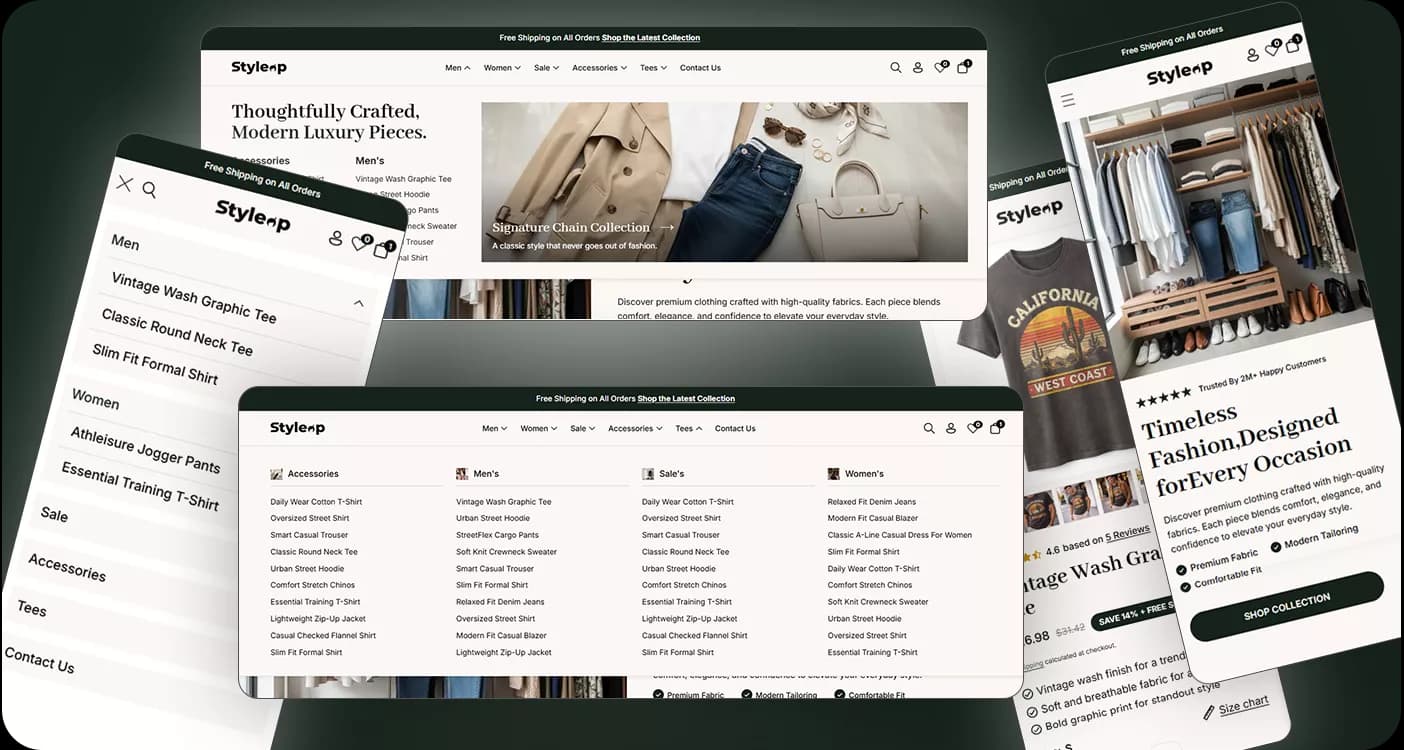Click Accessories column icon in mega menu
Viewport: 1404px width, 750px height.
coord(276,474)
